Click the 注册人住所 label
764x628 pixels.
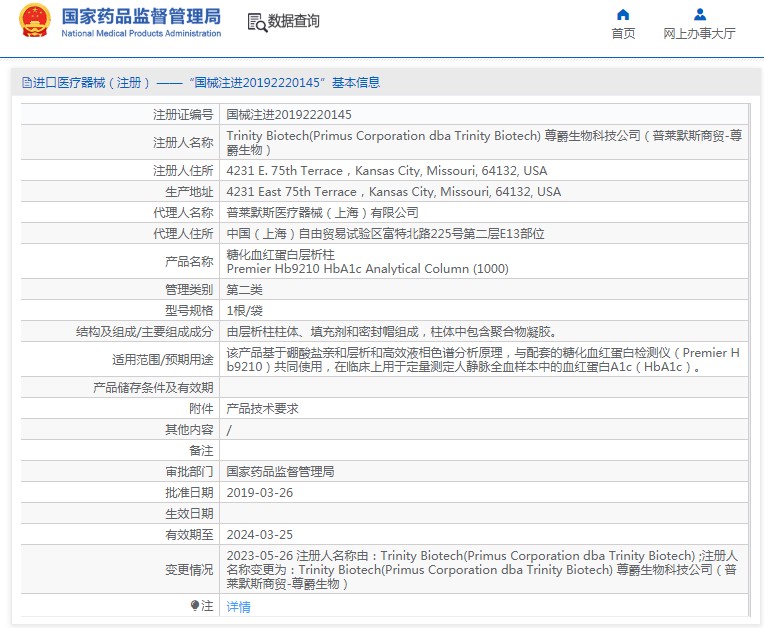coord(183,171)
